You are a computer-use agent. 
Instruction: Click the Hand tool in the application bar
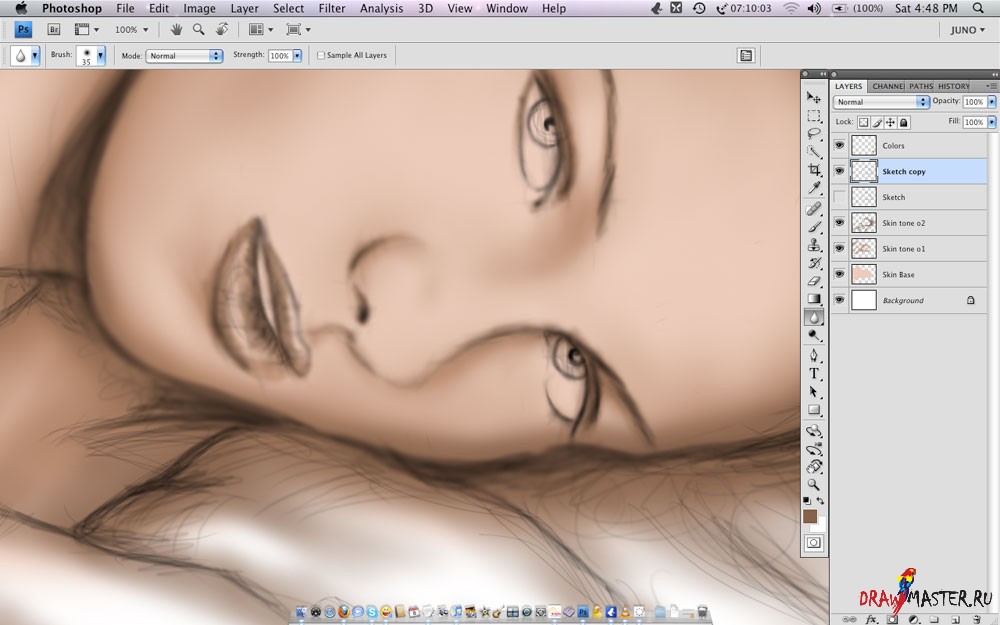pyautogui.click(x=177, y=29)
